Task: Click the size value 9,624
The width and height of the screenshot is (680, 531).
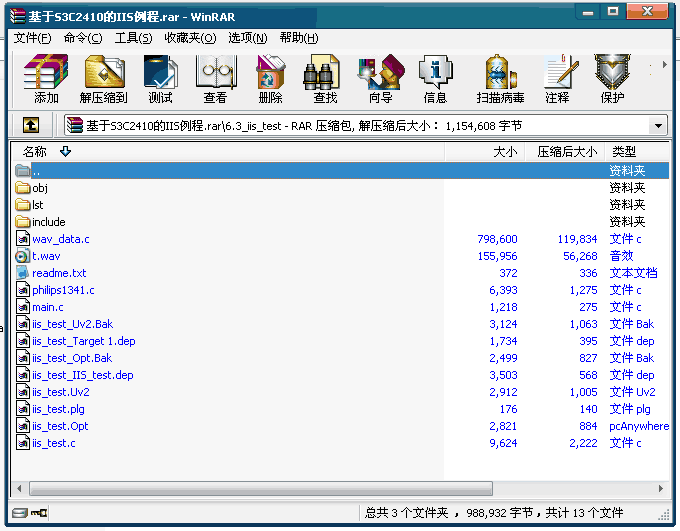Action: (x=503, y=443)
